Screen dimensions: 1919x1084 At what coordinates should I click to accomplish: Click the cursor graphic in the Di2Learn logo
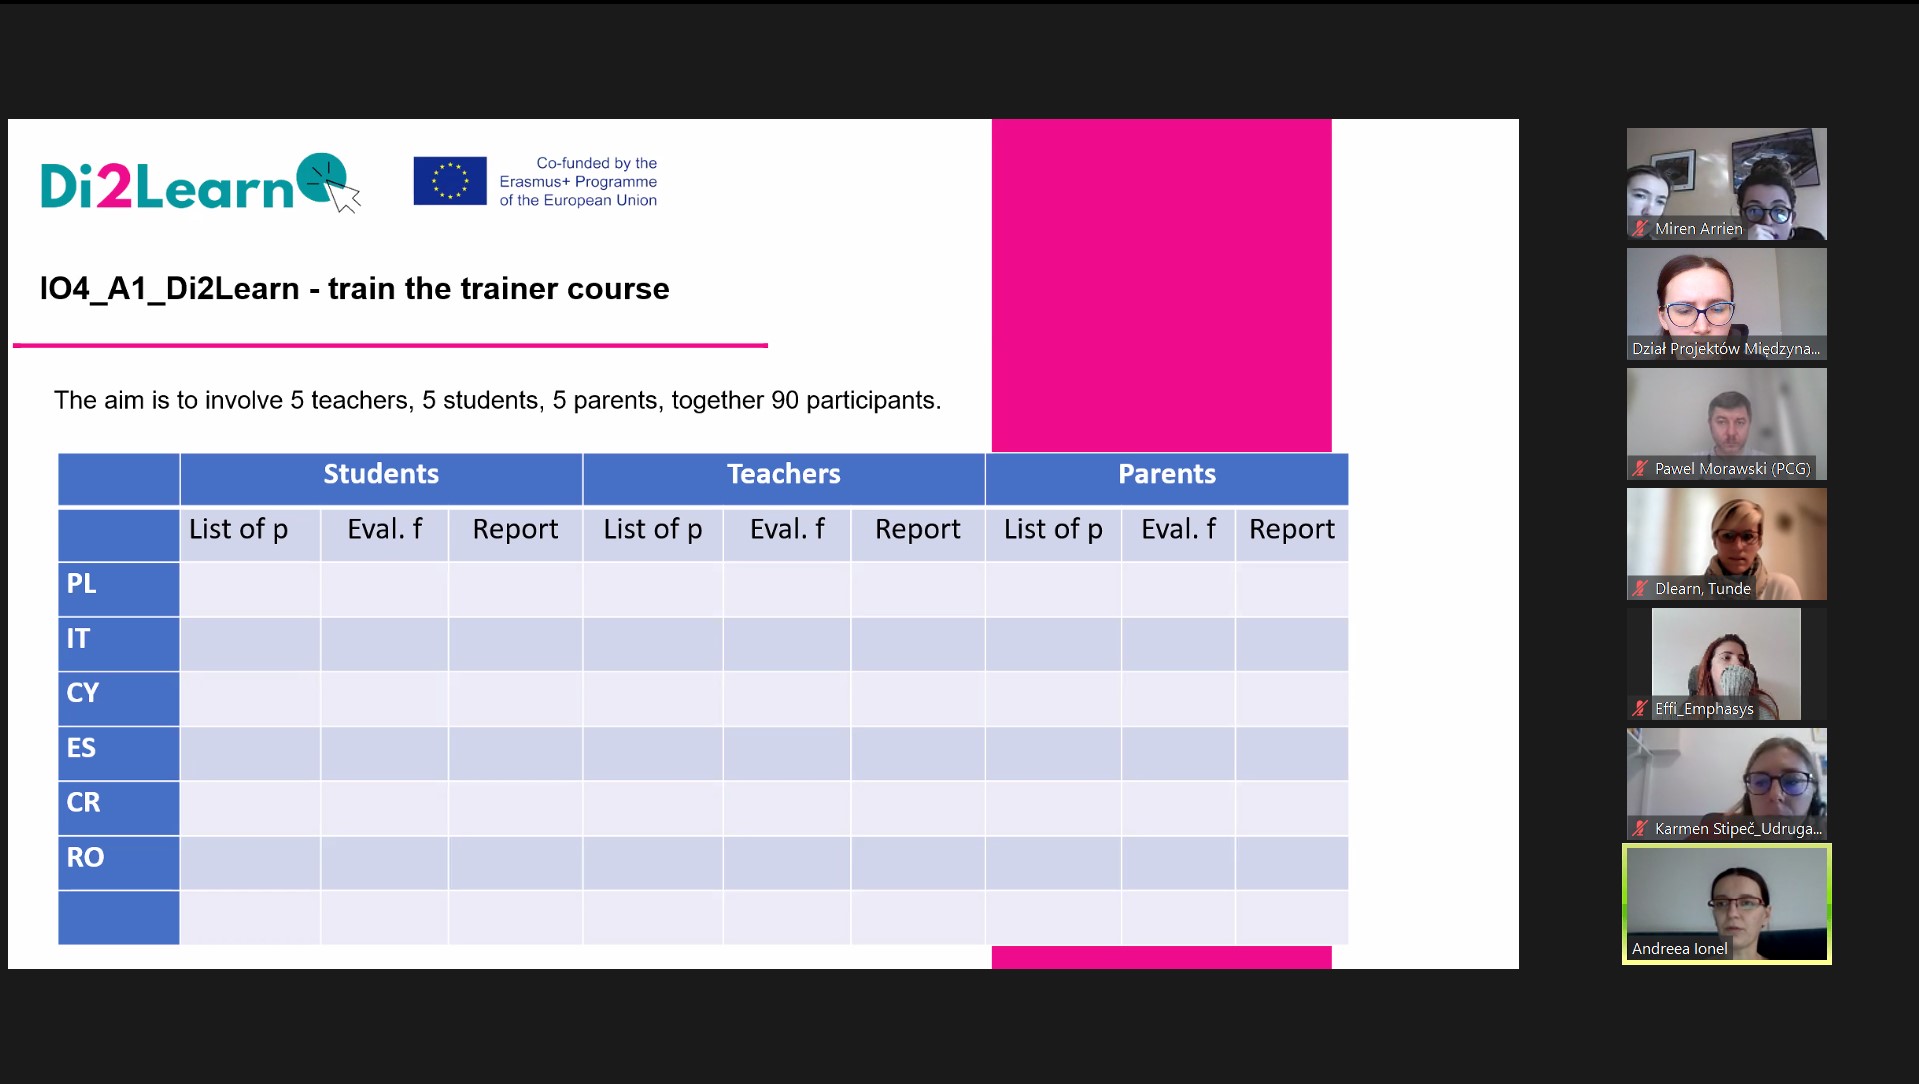point(344,197)
